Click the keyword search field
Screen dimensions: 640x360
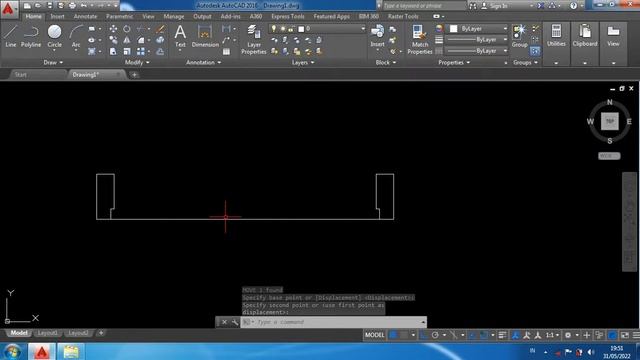coord(424,6)
